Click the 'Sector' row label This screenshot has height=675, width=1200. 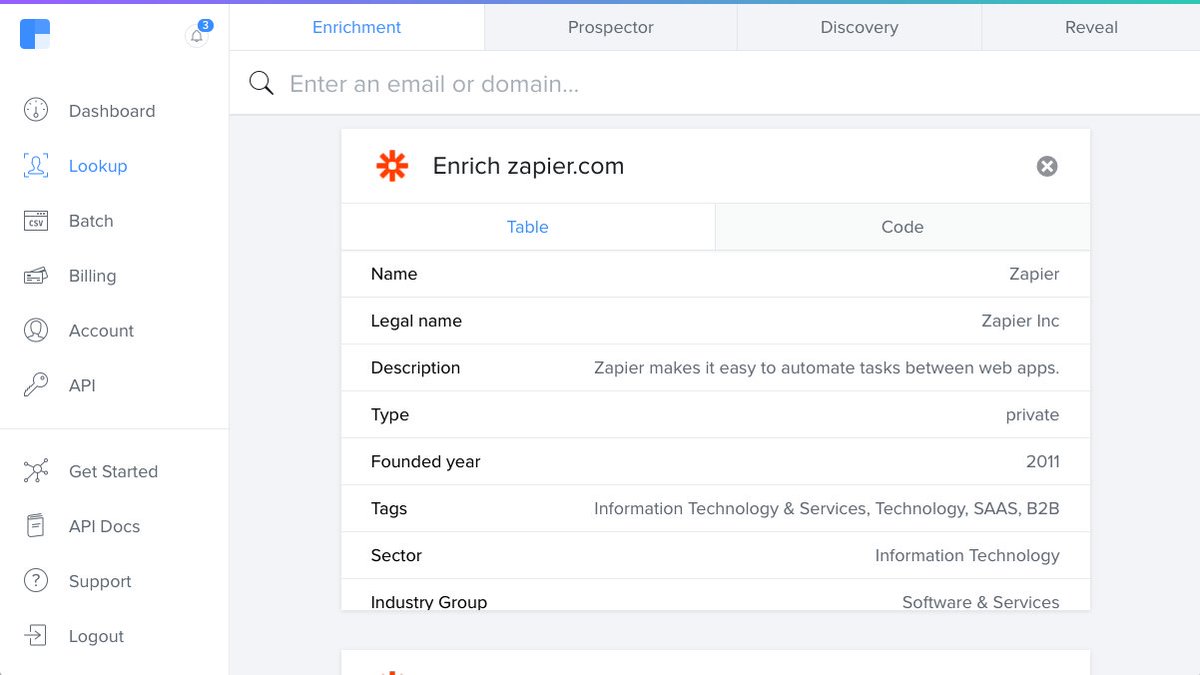click(x=396, y=556)
